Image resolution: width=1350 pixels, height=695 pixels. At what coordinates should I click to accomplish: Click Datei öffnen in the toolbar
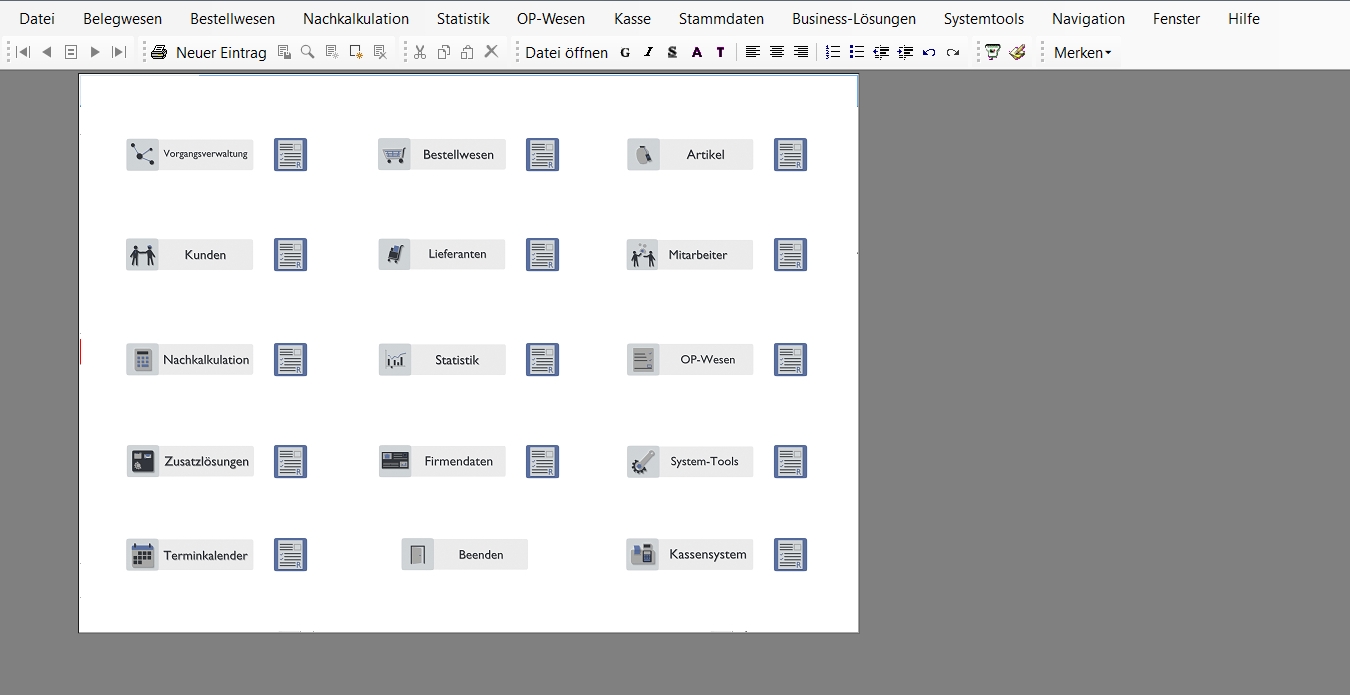(567, 52)
